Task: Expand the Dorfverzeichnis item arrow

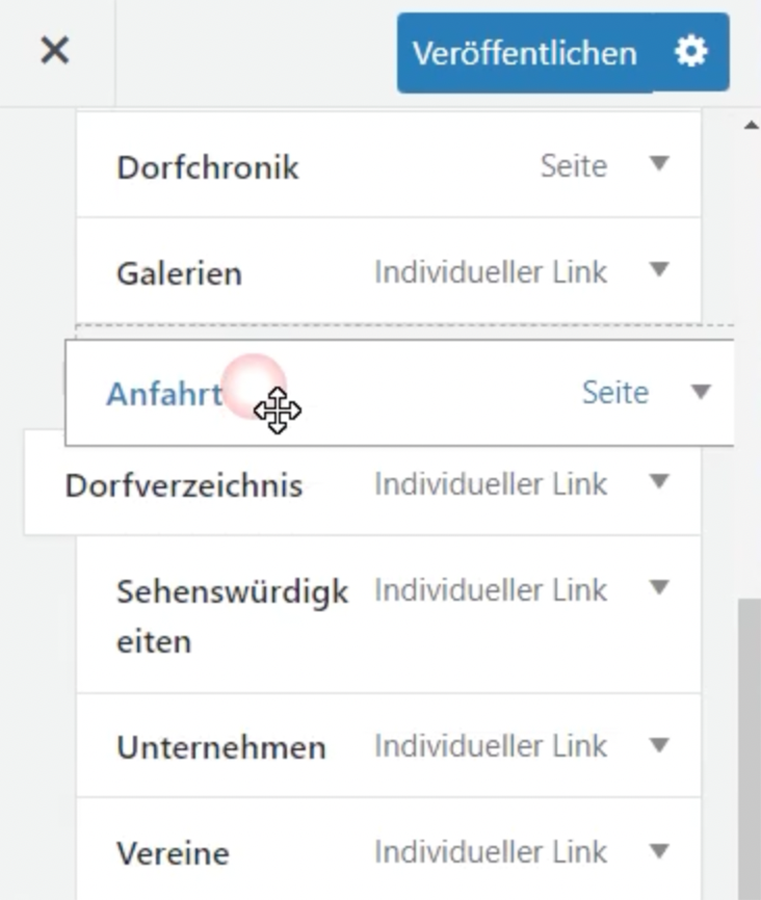Action: click(x=658, y=483)
